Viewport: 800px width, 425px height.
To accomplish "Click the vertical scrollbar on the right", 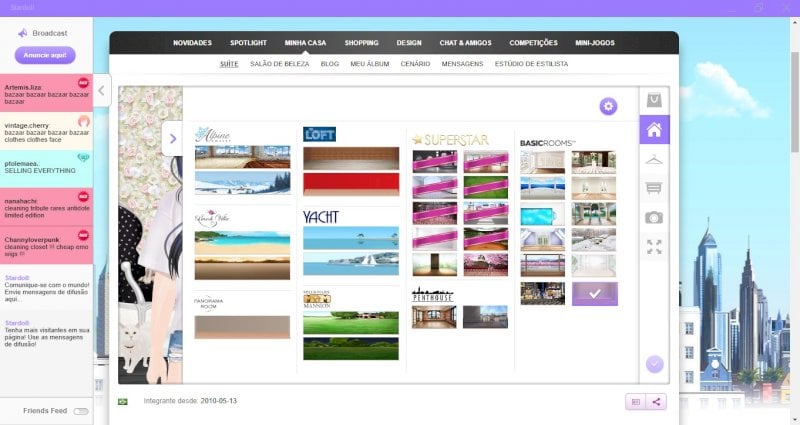I will [x=794, y=102].
